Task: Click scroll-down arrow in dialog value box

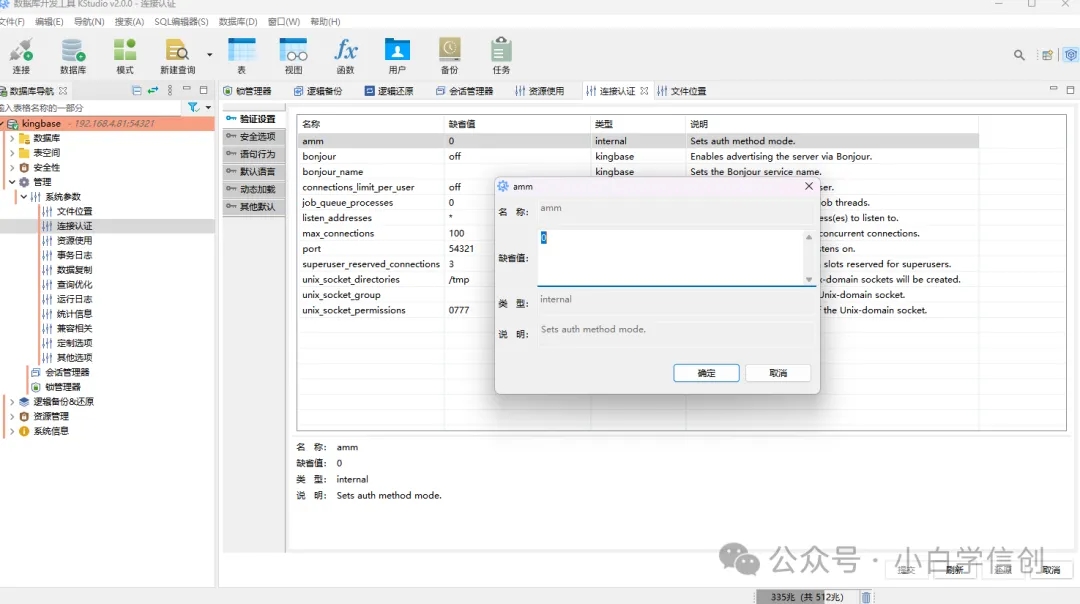Action: click(x=809, y=280)
